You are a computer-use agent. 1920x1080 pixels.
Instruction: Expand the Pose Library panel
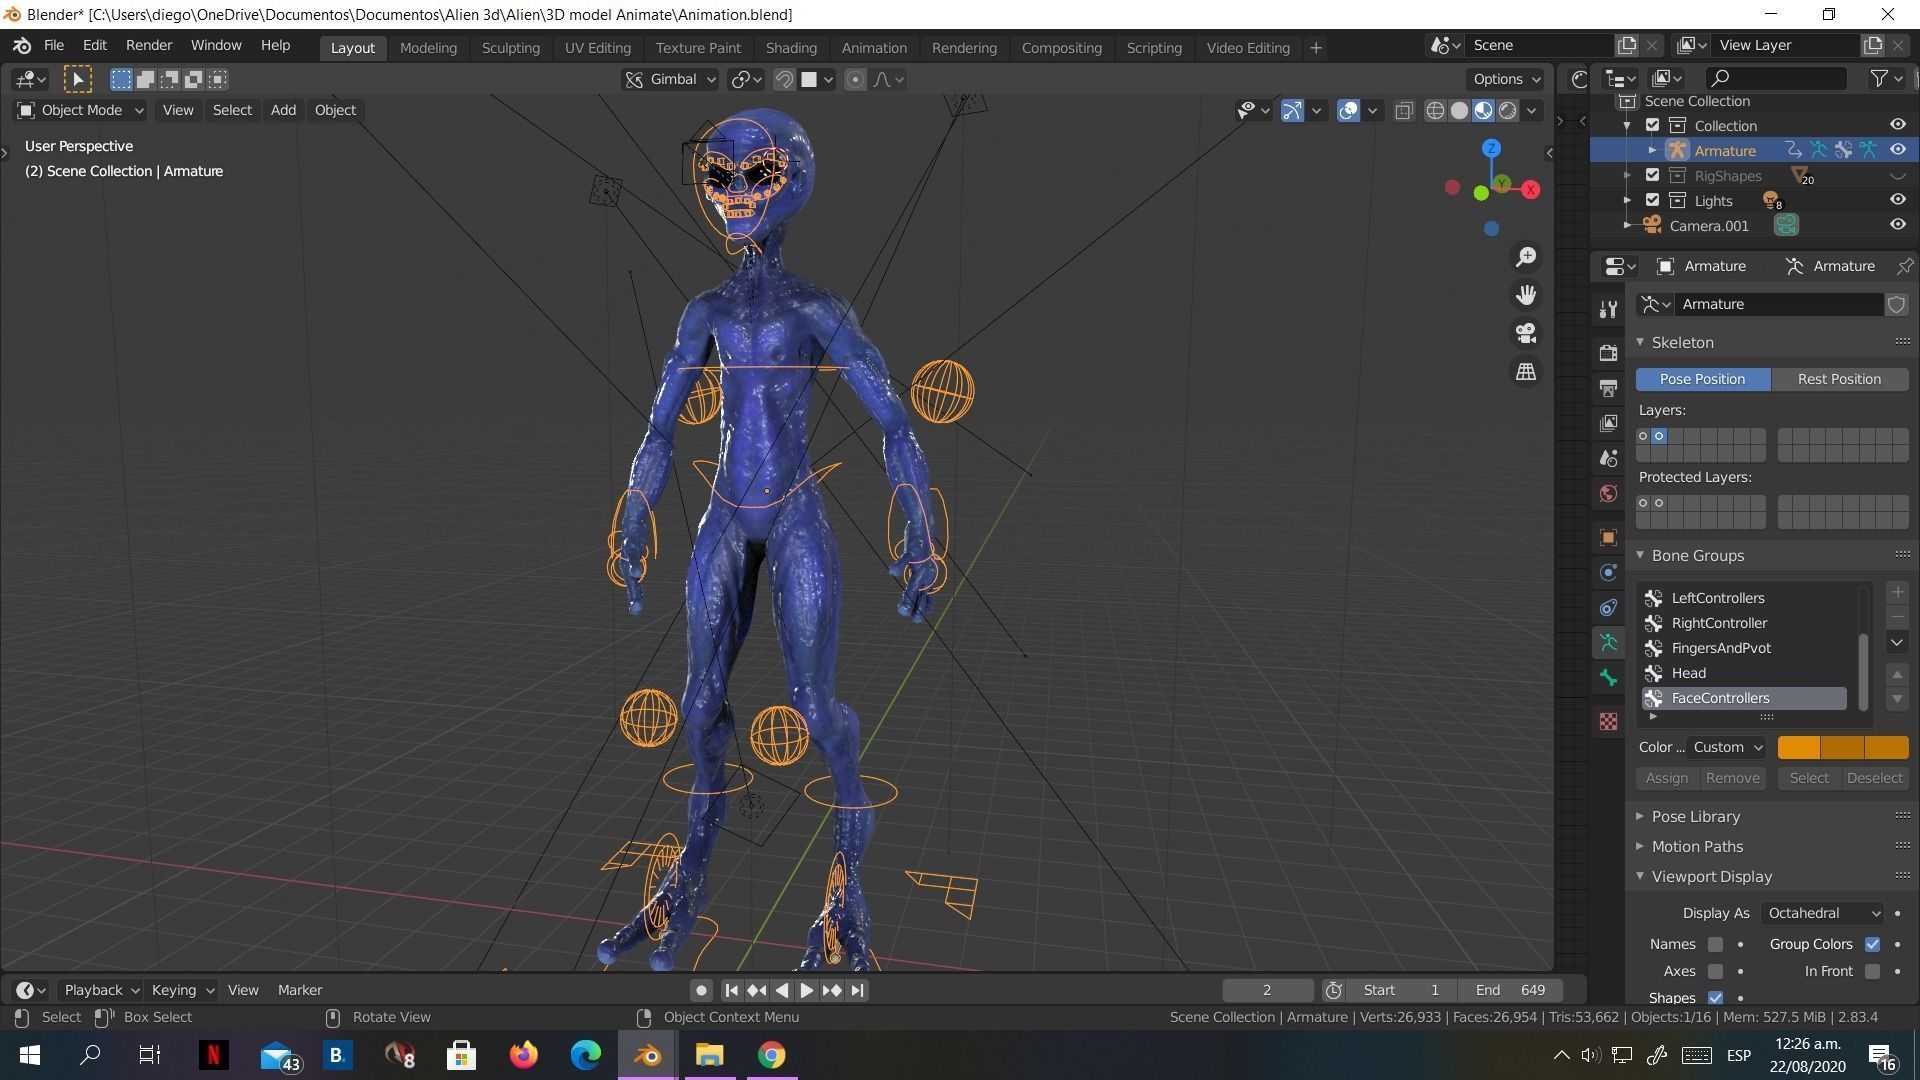pyautogui.click(x=1695, y=816)
